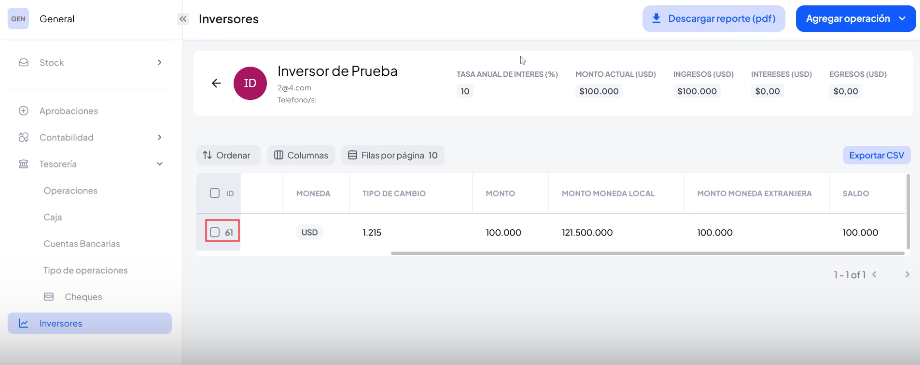Click the Exportar CSV button

coord(877,156)
